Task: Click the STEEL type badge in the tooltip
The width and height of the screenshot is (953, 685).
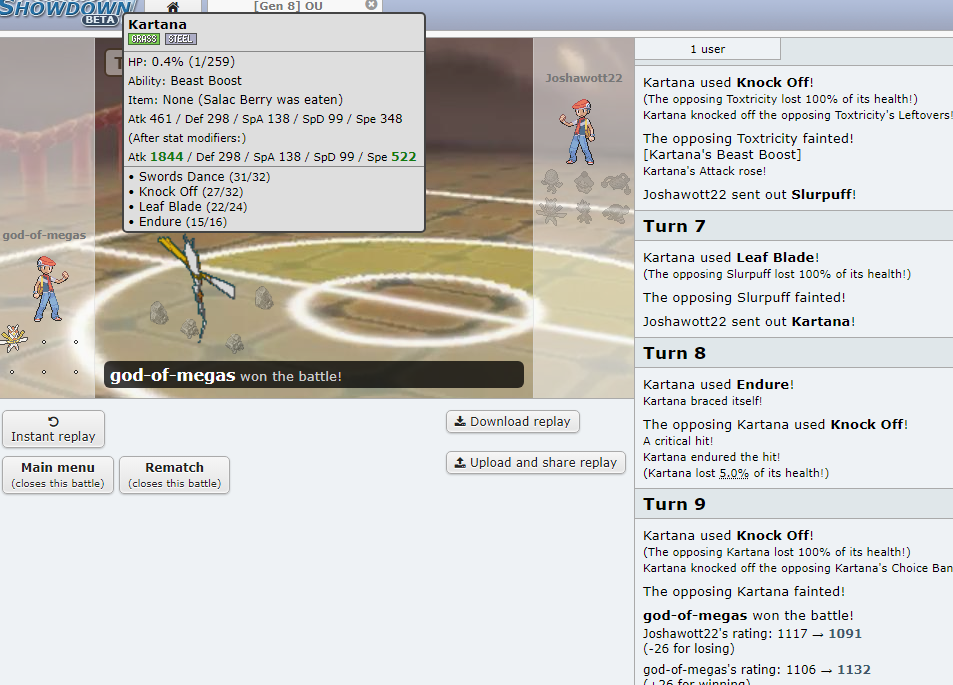Action: 181,39
